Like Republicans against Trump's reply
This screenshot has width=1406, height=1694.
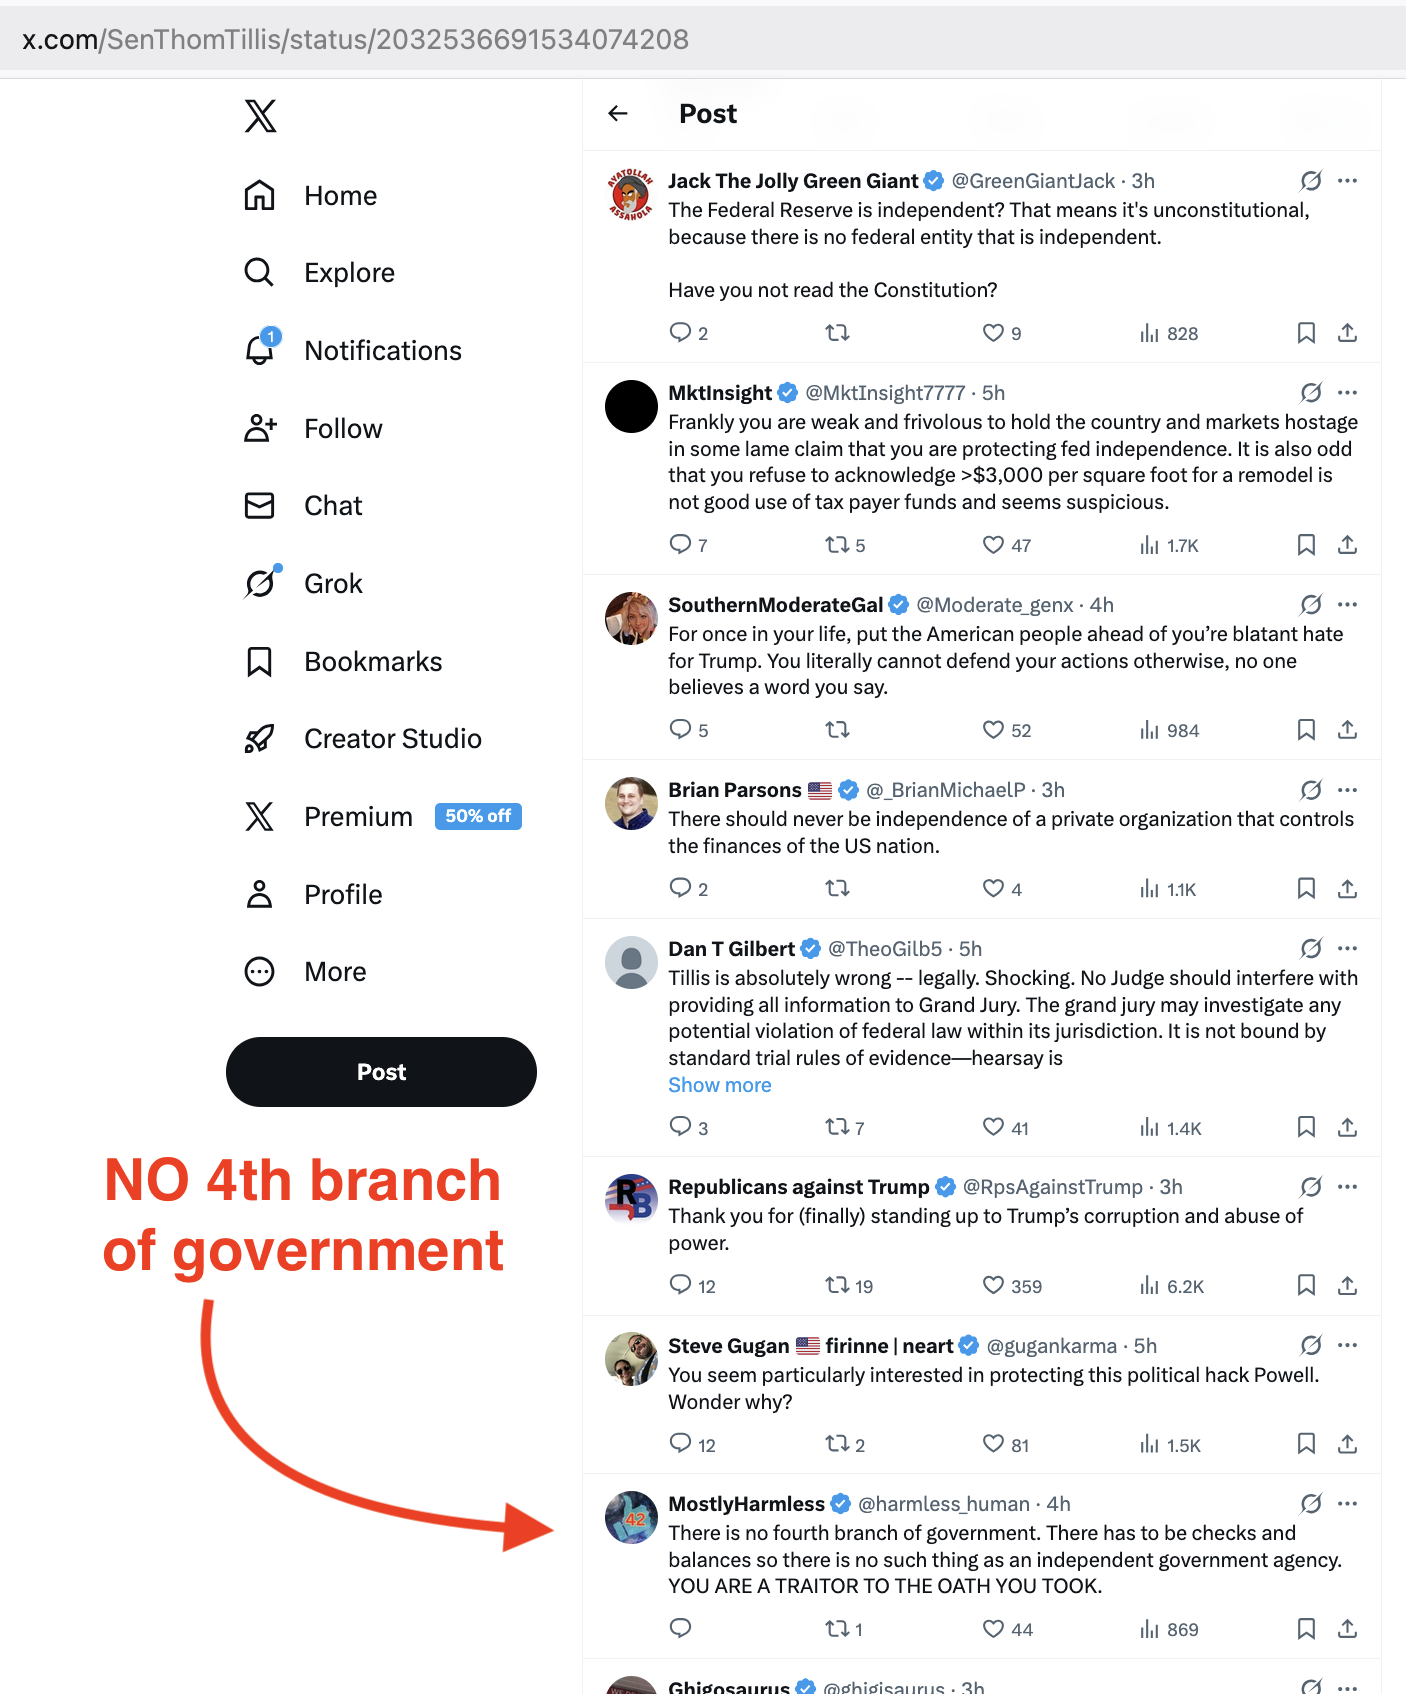1012,1286
